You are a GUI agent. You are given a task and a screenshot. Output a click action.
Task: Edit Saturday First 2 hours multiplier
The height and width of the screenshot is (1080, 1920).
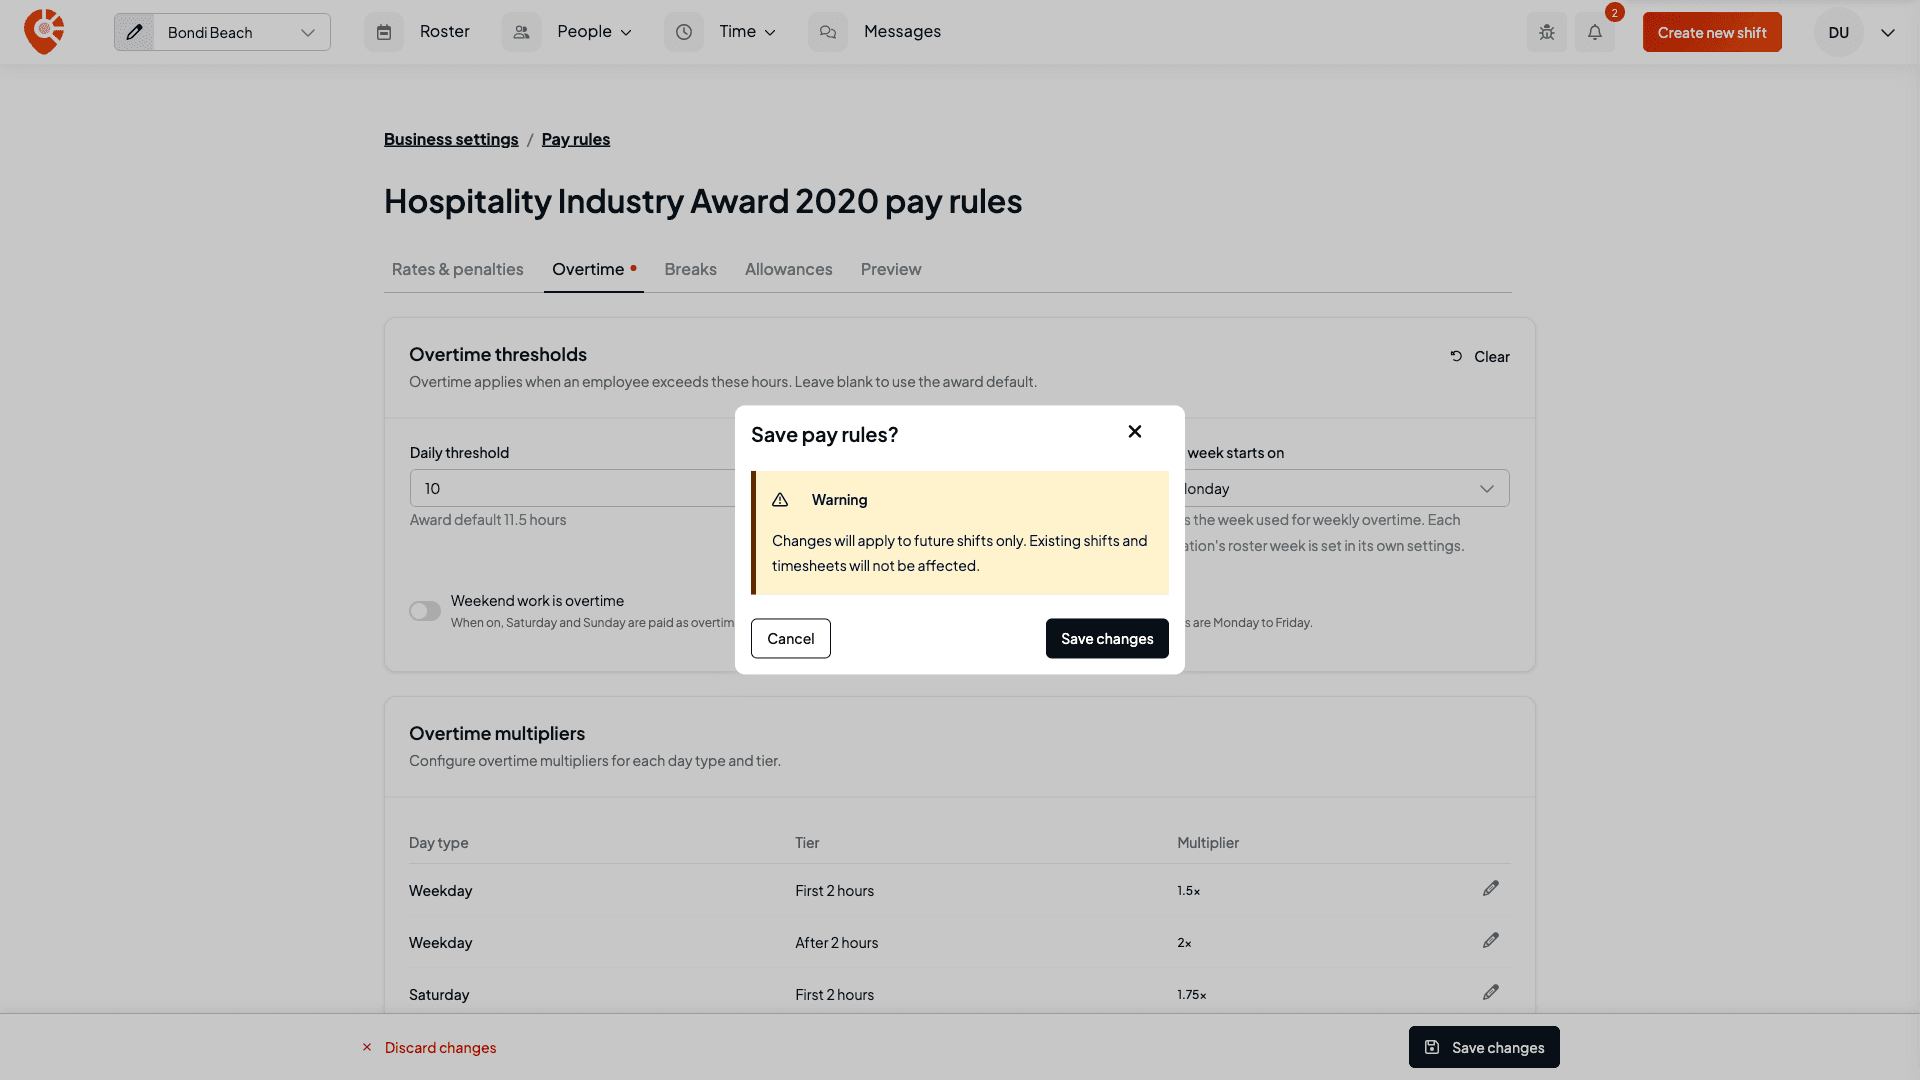pos(1491,993)
